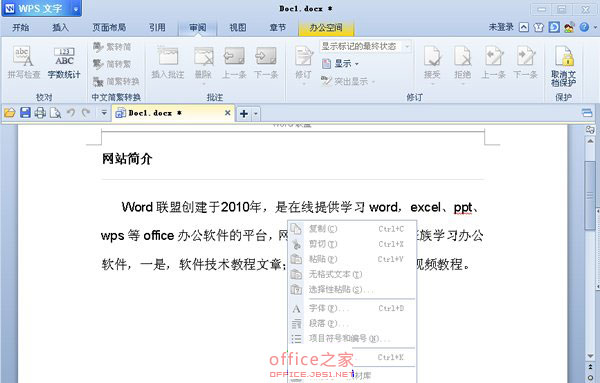Click the undo arrow in quick toolbar

coord(71,113)
